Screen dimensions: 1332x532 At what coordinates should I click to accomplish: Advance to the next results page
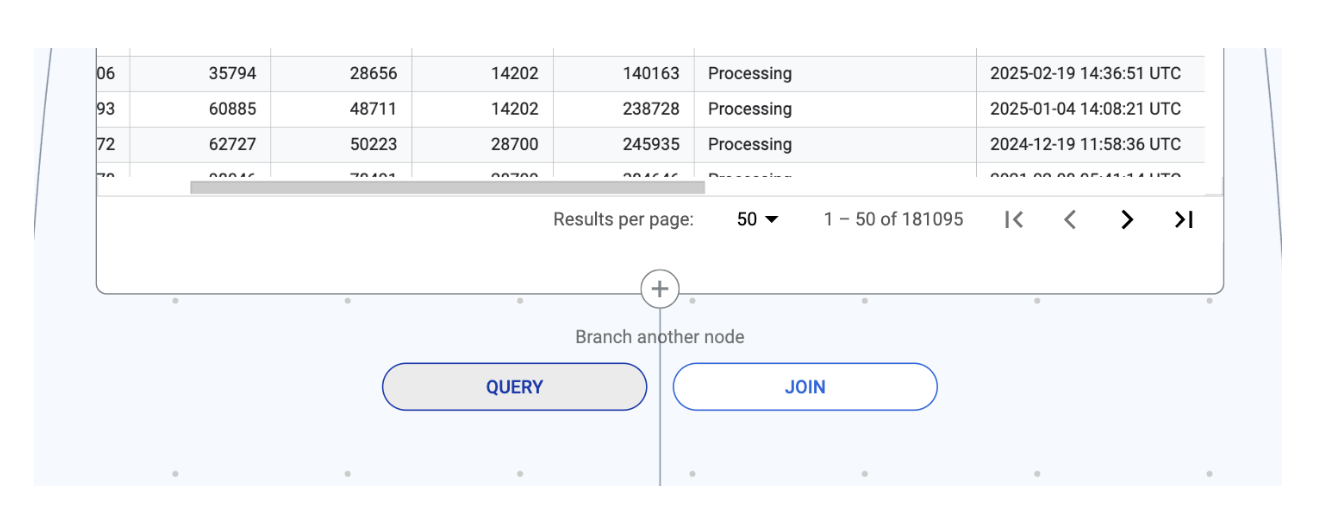(1127, 220)
